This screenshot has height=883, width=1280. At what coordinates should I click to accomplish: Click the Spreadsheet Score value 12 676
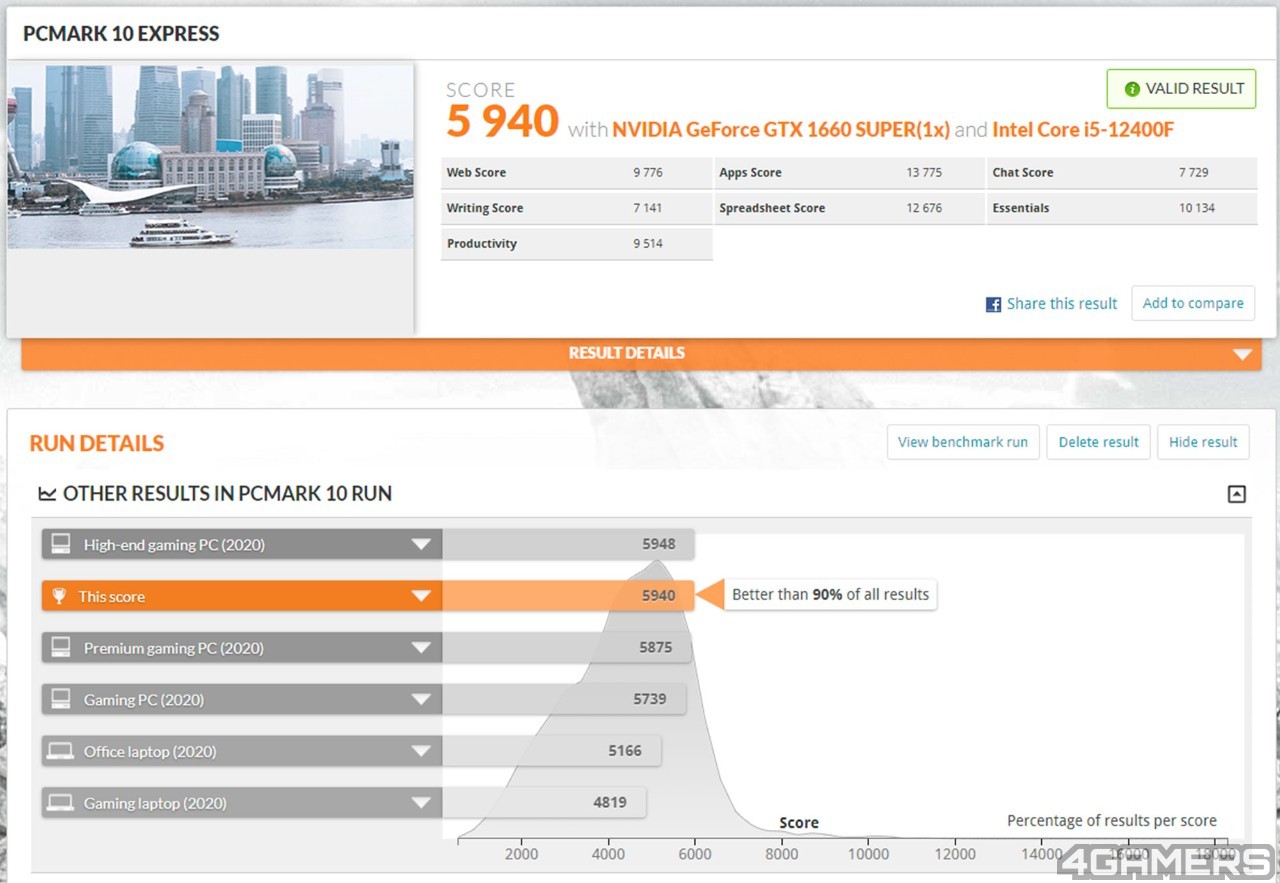point(924,208)
